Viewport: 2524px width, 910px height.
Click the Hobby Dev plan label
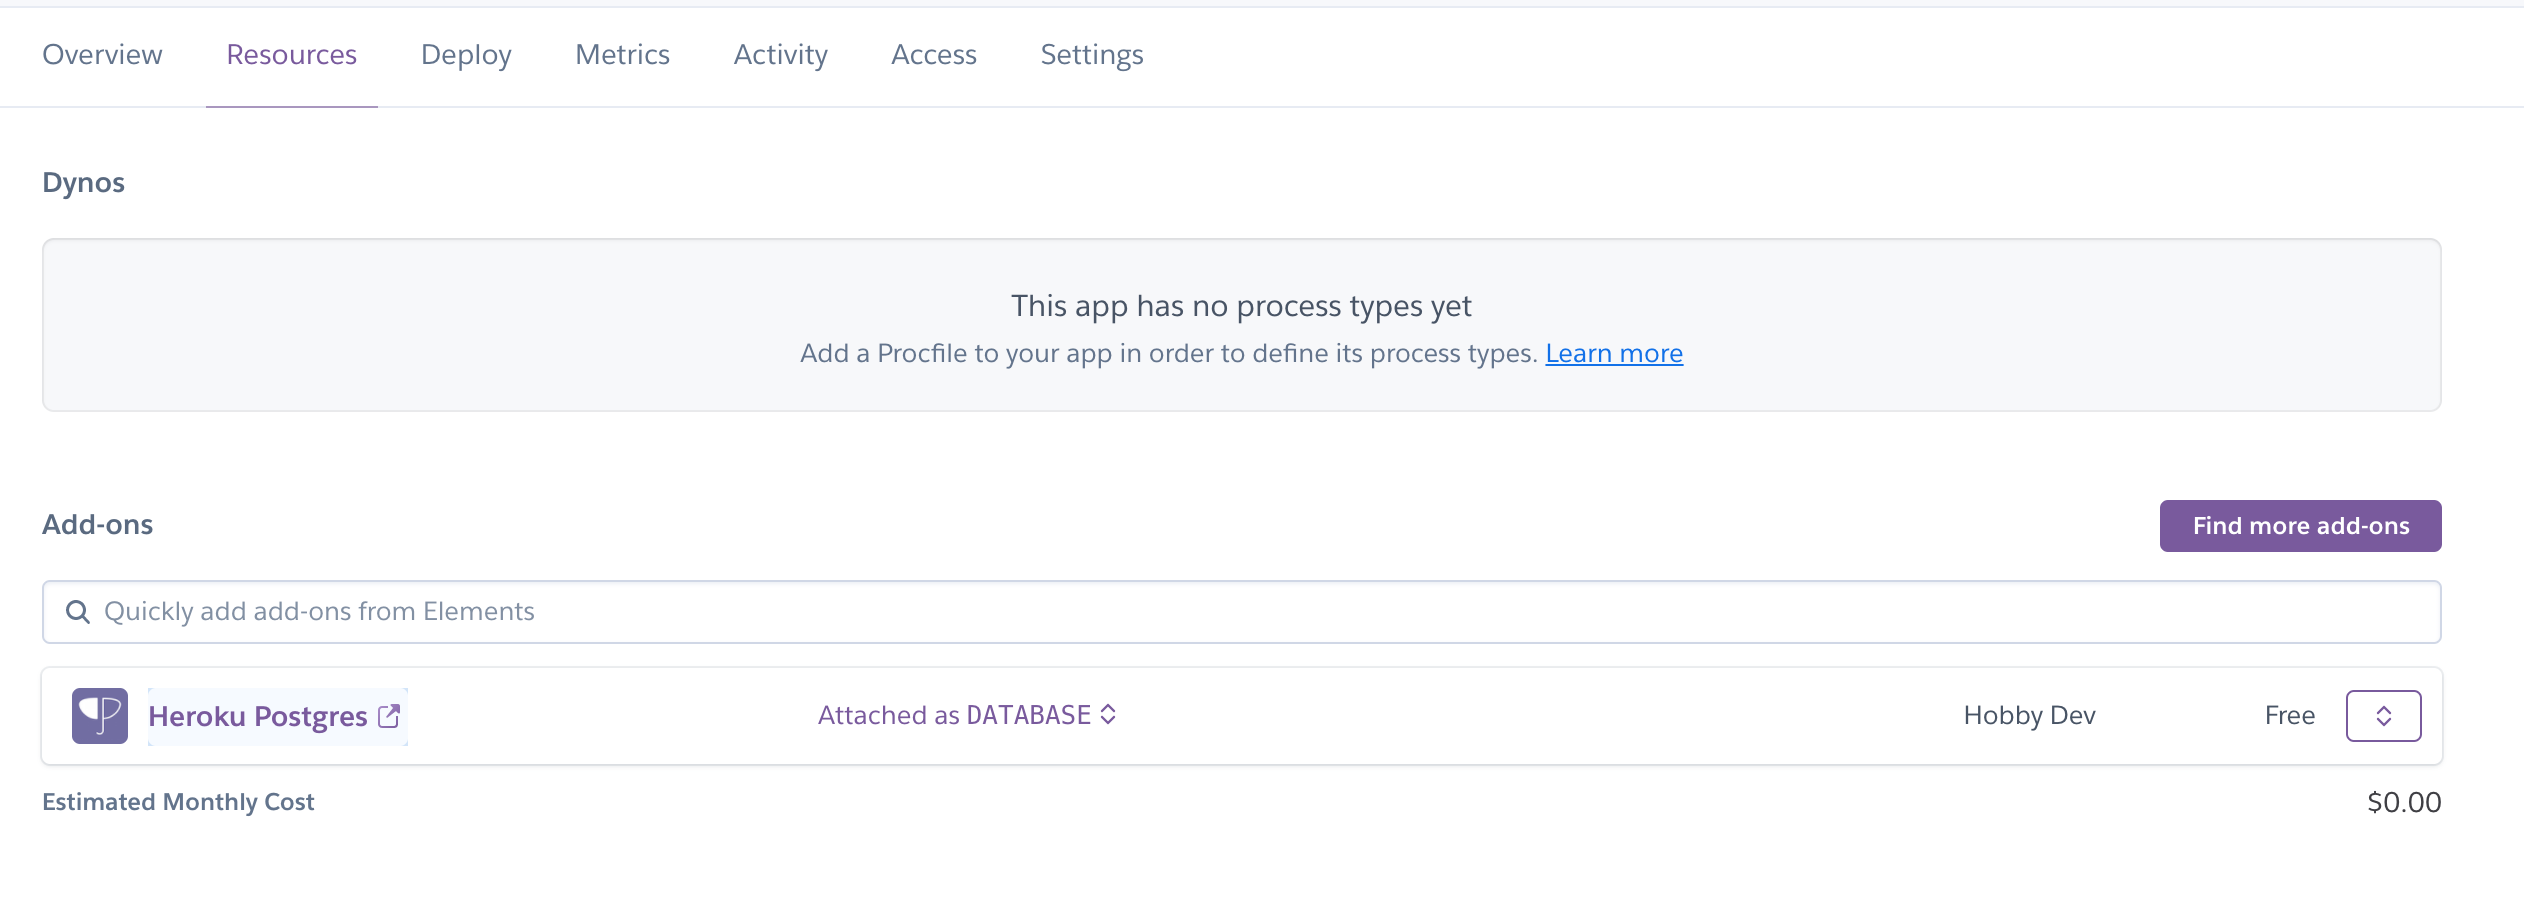pyautogui.click(x=2029, y=716)
